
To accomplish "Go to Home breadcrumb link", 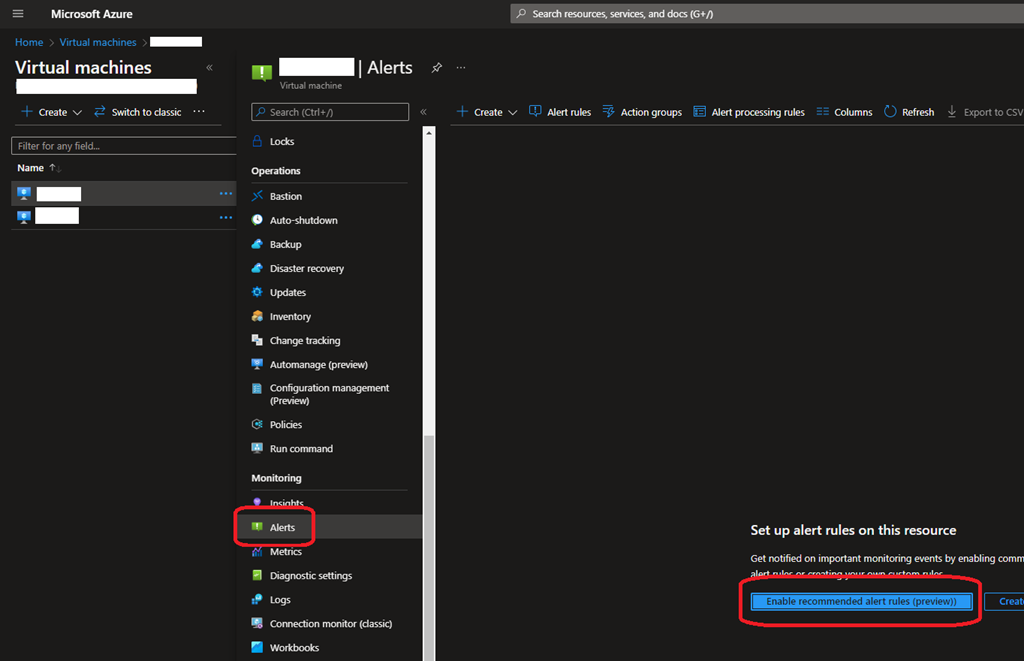I will tap(29, 42).
